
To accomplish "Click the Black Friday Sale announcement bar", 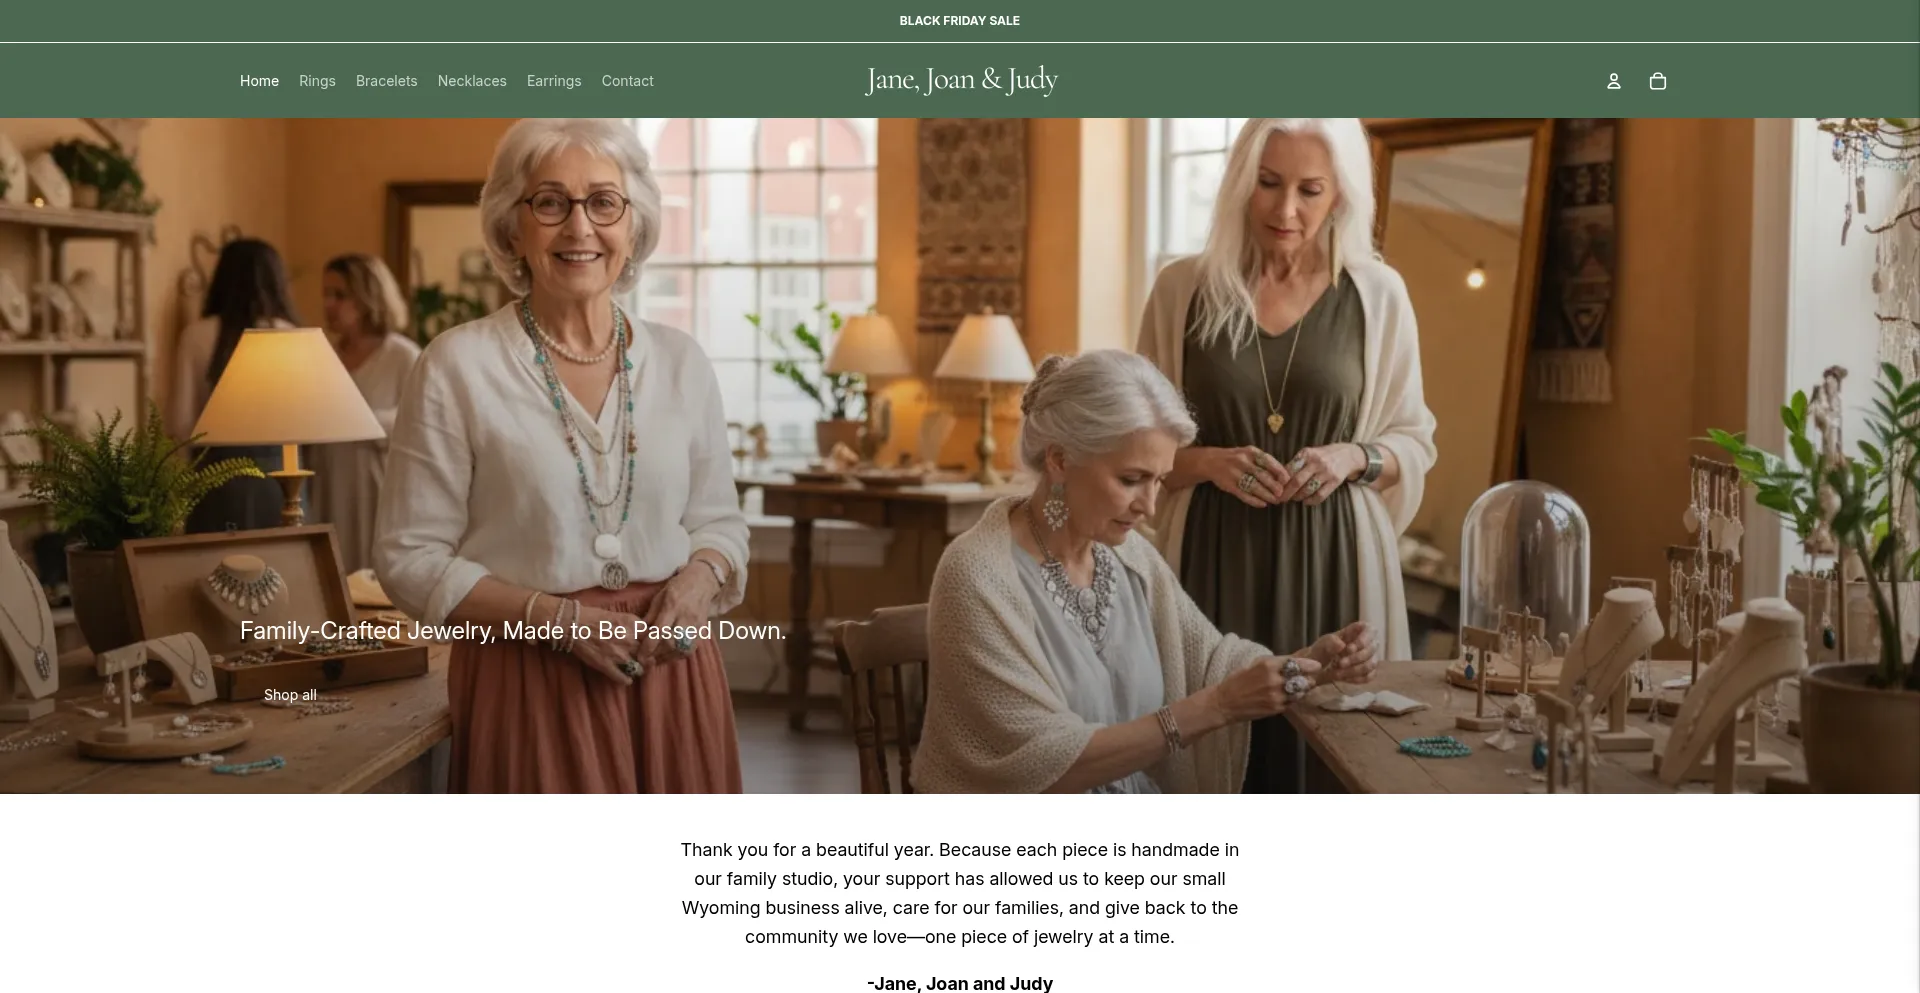I will [x=959, y=20].
